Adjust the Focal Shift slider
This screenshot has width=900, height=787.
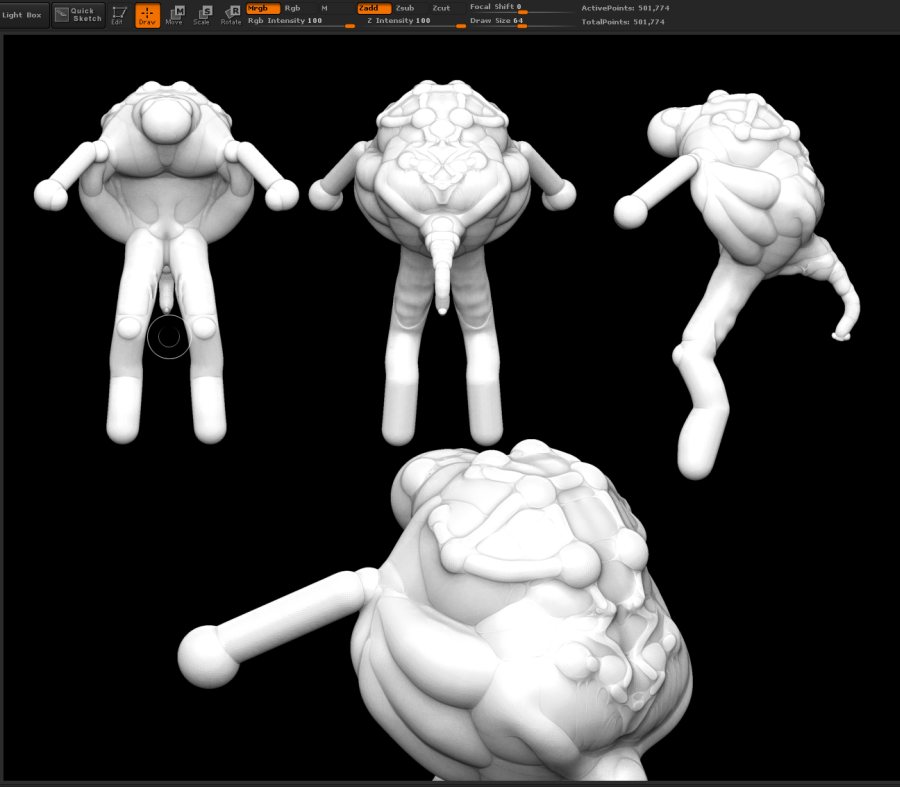(x=521, y=8)
